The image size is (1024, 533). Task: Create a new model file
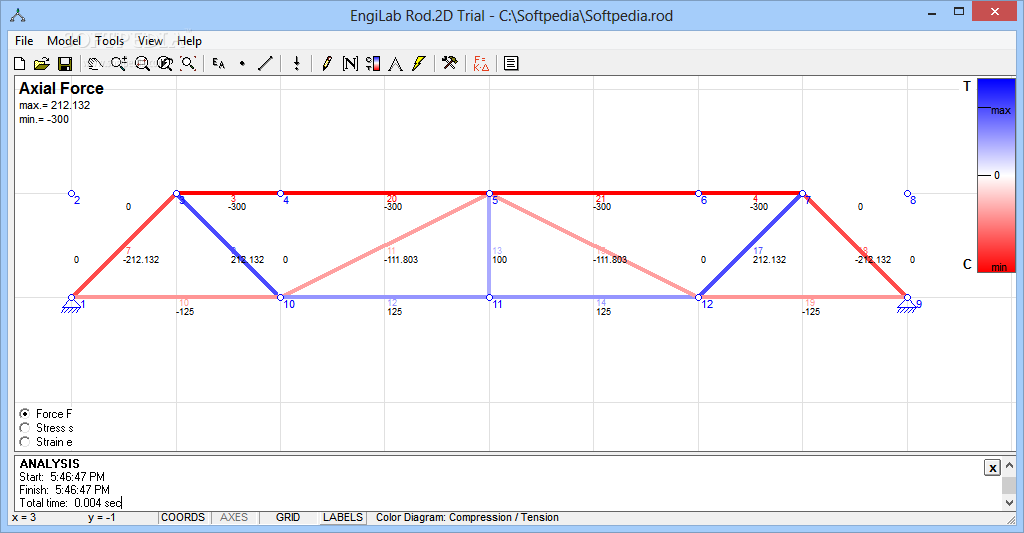(20, 63)
